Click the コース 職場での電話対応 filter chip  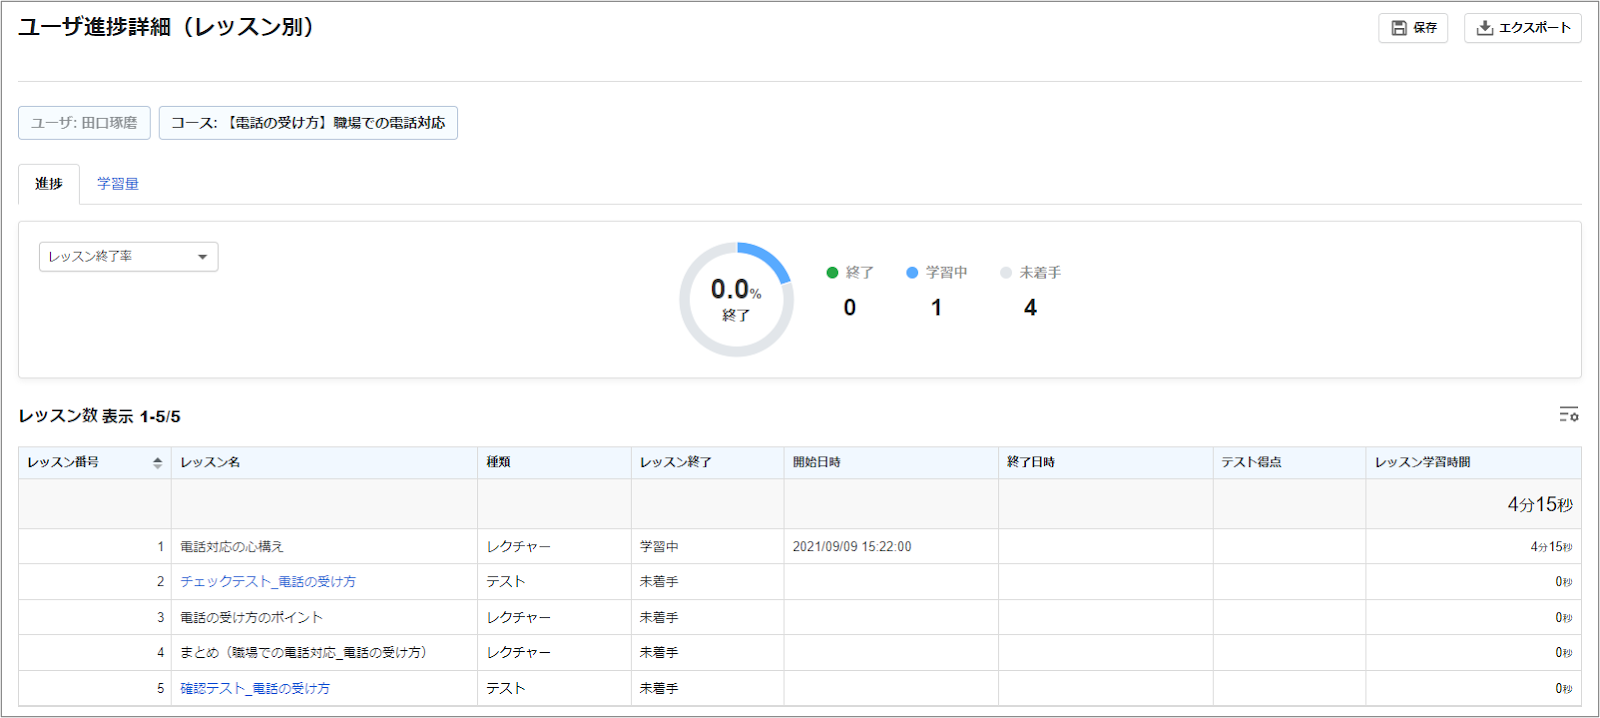(308, 123)
